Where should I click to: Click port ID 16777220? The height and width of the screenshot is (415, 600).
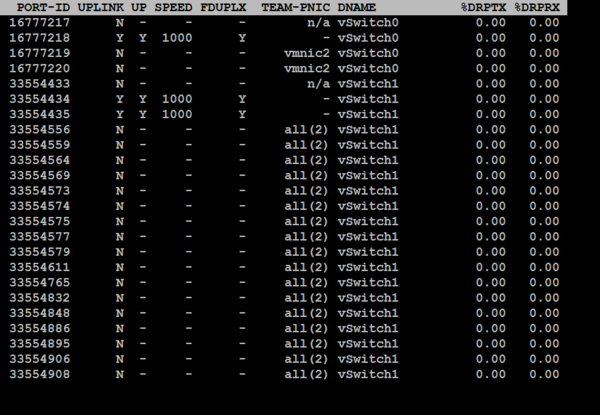pyautogui.click(x=40, y=68)
